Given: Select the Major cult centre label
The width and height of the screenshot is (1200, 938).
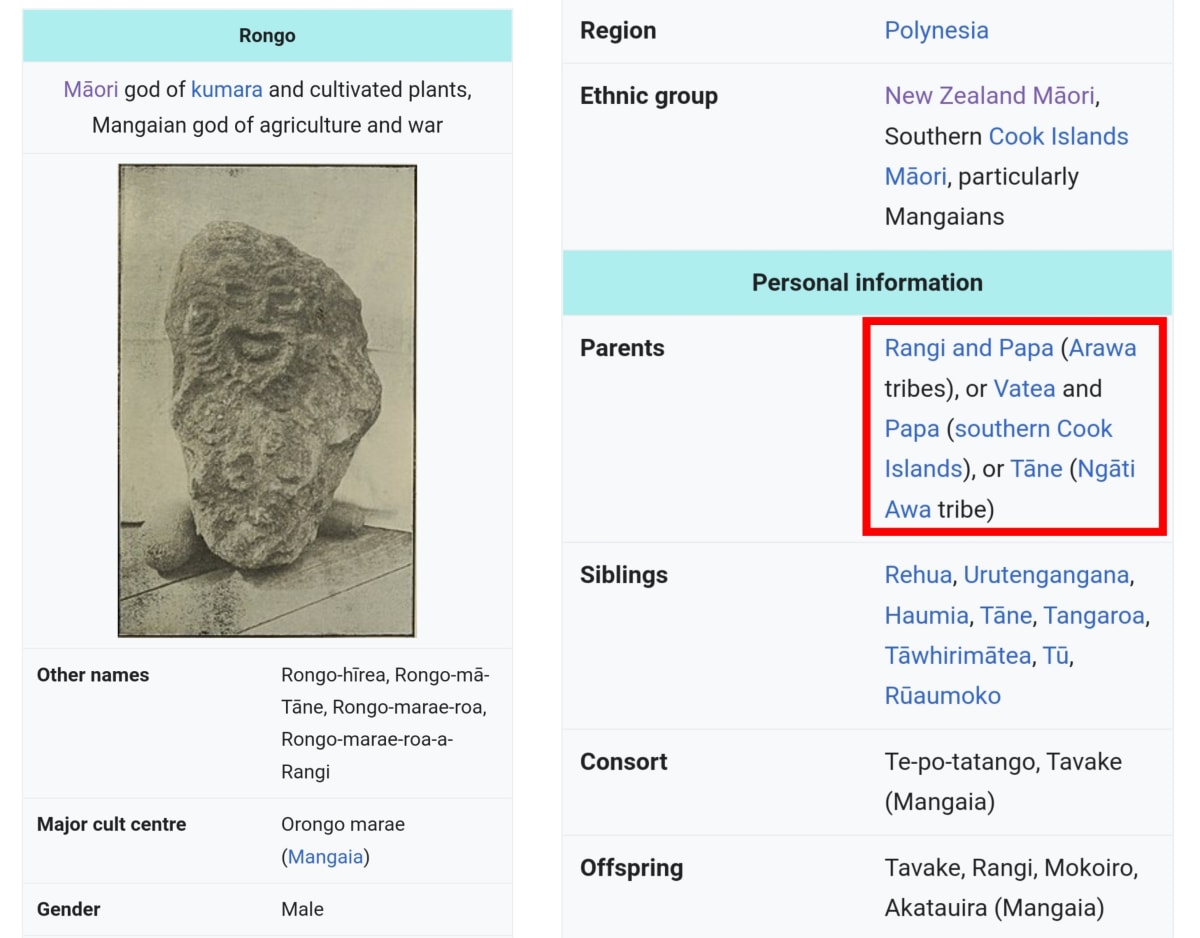Looking at the screenshot, I should 111,824.
